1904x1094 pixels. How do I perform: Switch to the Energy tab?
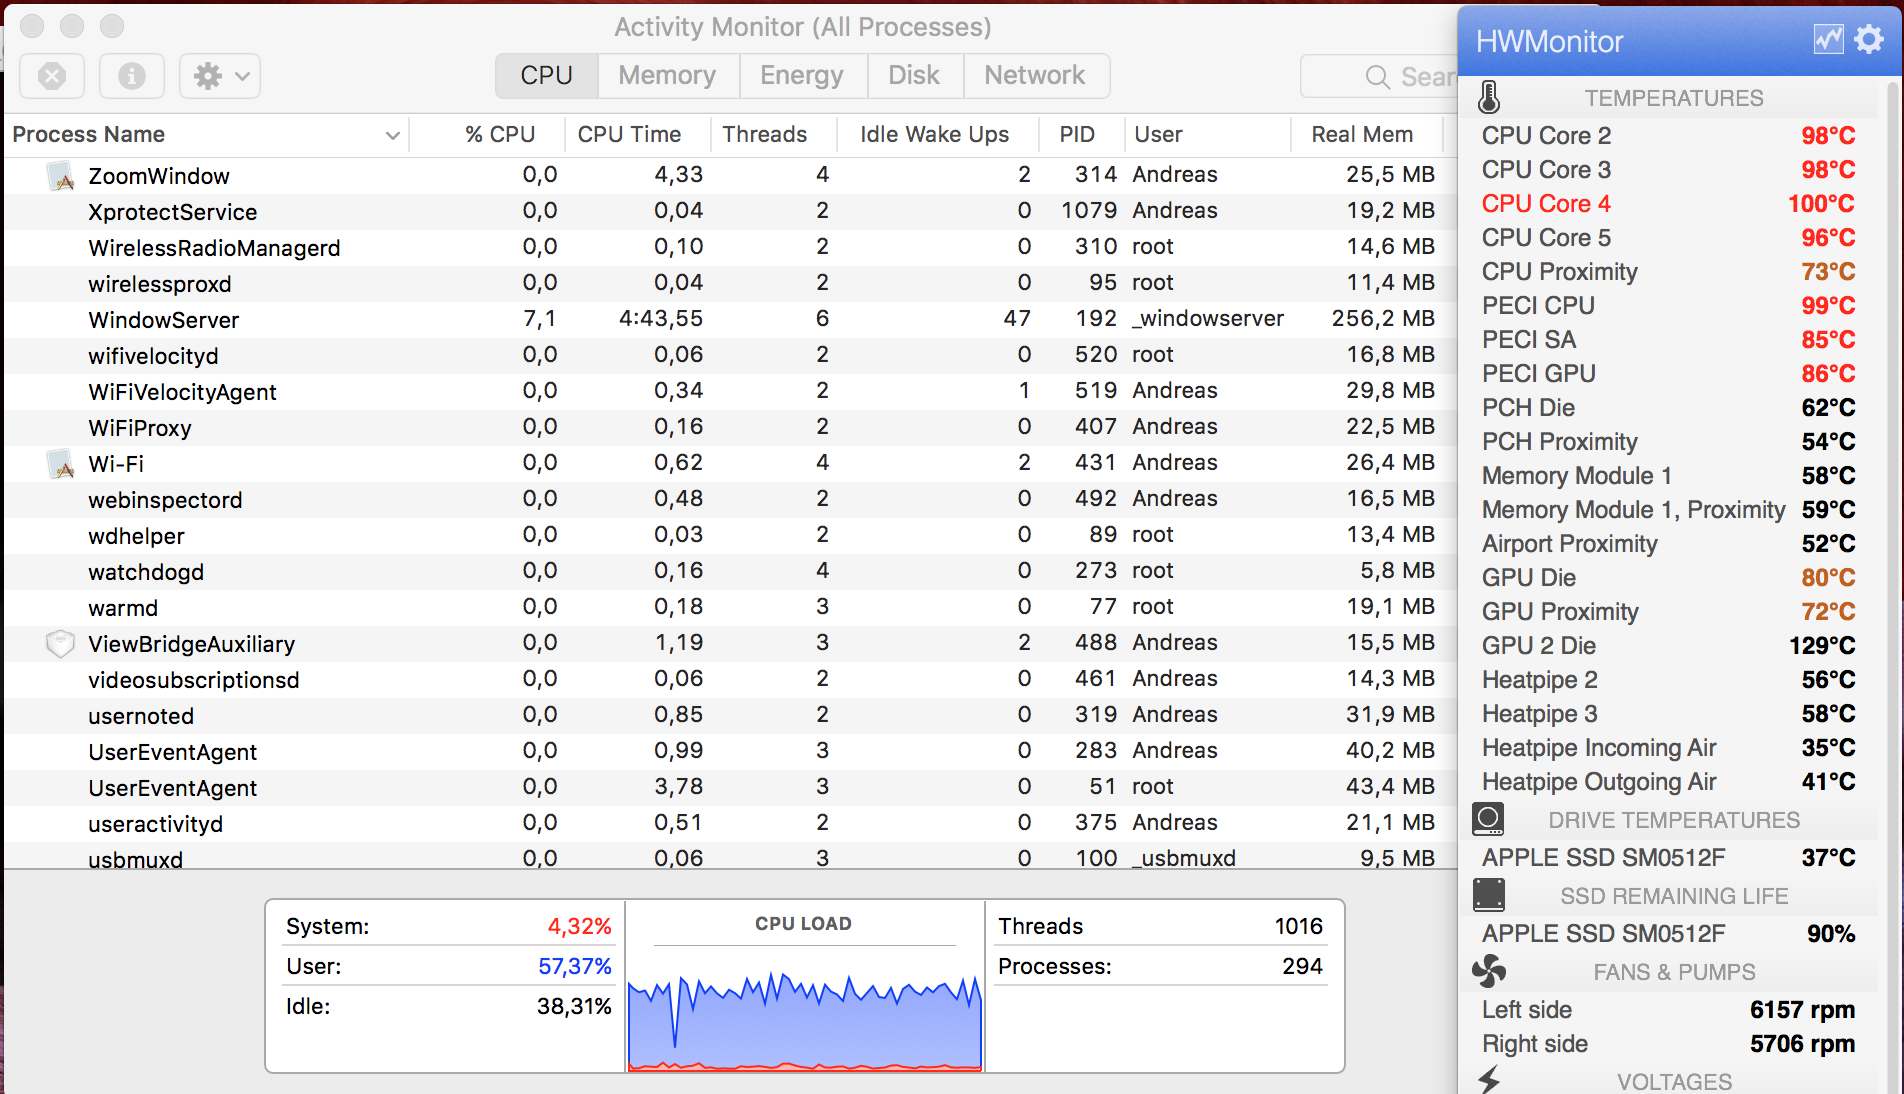pyautogui.click(x=801, y=76)
